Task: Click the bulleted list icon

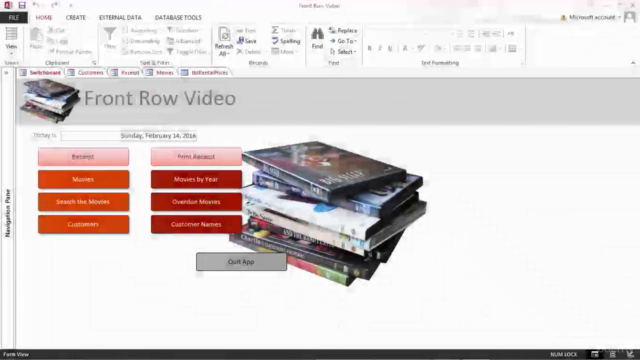Action: [x=460, y=33]
